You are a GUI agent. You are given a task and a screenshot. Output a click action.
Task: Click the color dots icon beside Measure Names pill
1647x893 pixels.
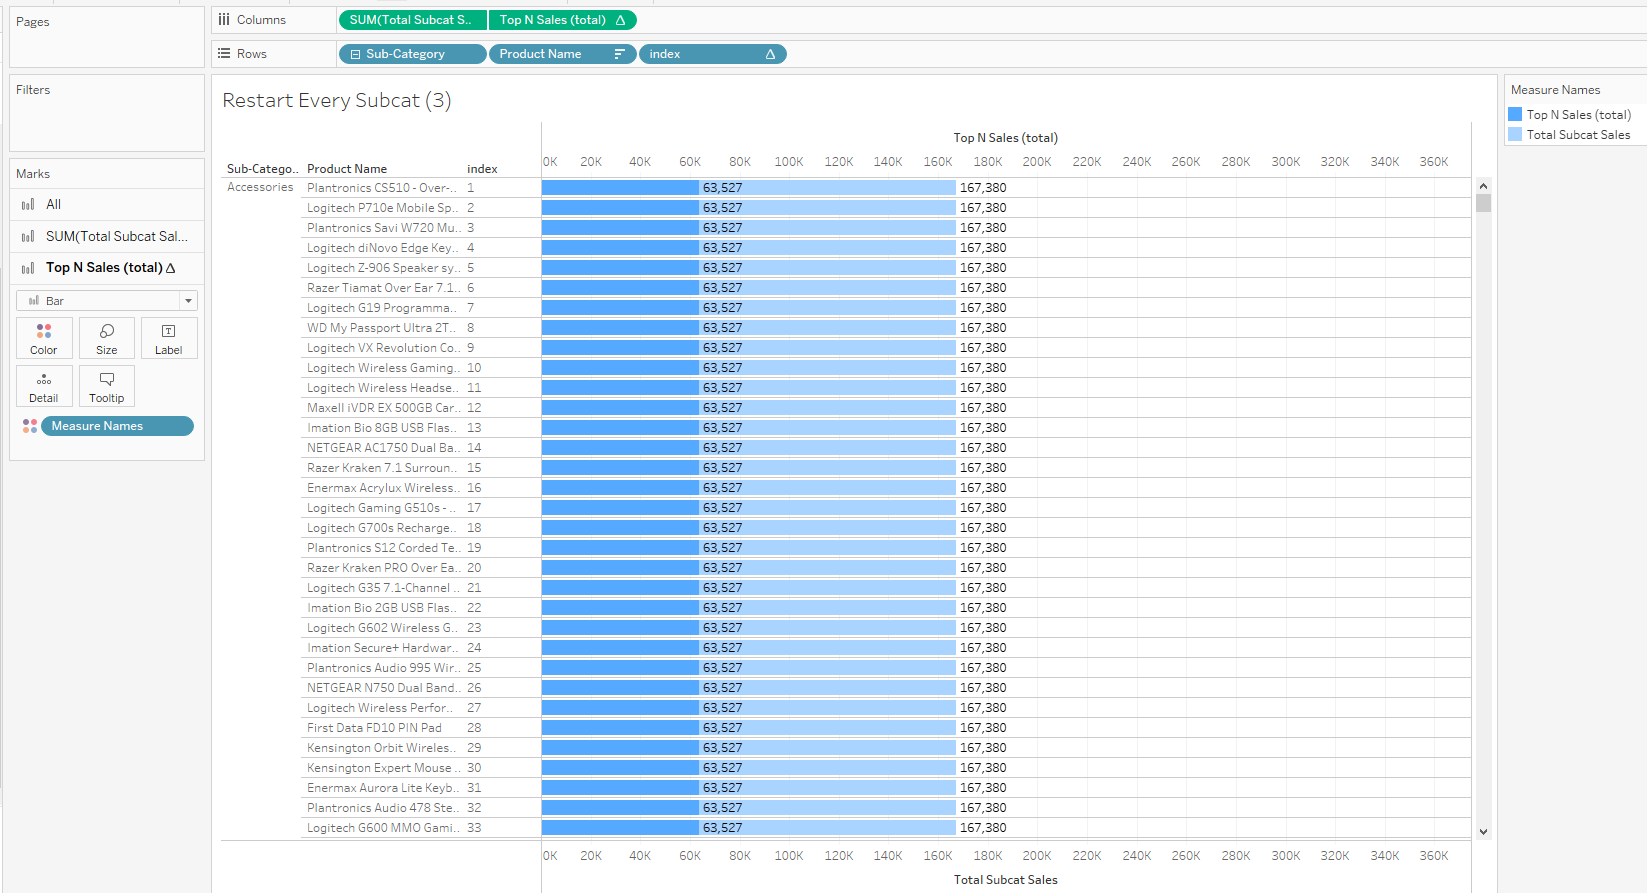[x=30, y=426]
